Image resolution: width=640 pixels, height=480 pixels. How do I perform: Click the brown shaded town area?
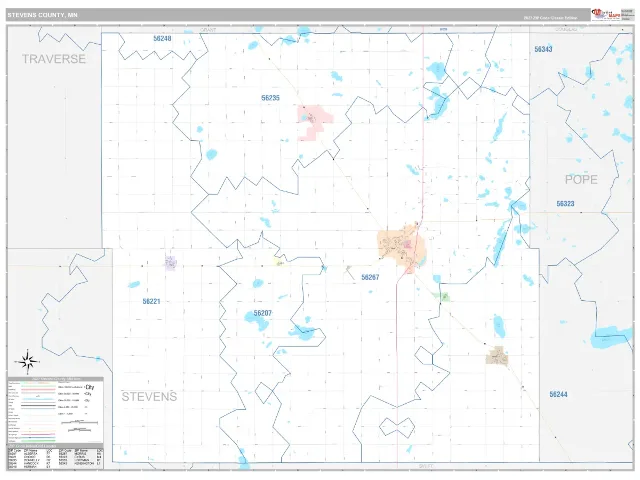tap(497, 356)
